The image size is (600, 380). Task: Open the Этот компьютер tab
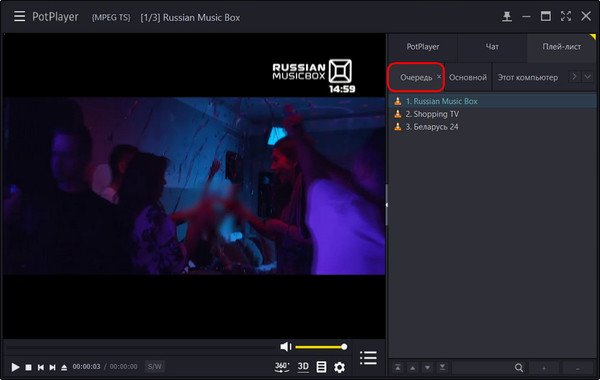coord(528,77)
